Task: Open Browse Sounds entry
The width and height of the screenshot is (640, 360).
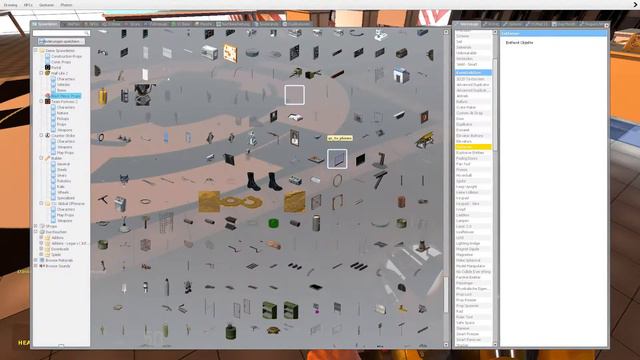Action: coord(55,266)
